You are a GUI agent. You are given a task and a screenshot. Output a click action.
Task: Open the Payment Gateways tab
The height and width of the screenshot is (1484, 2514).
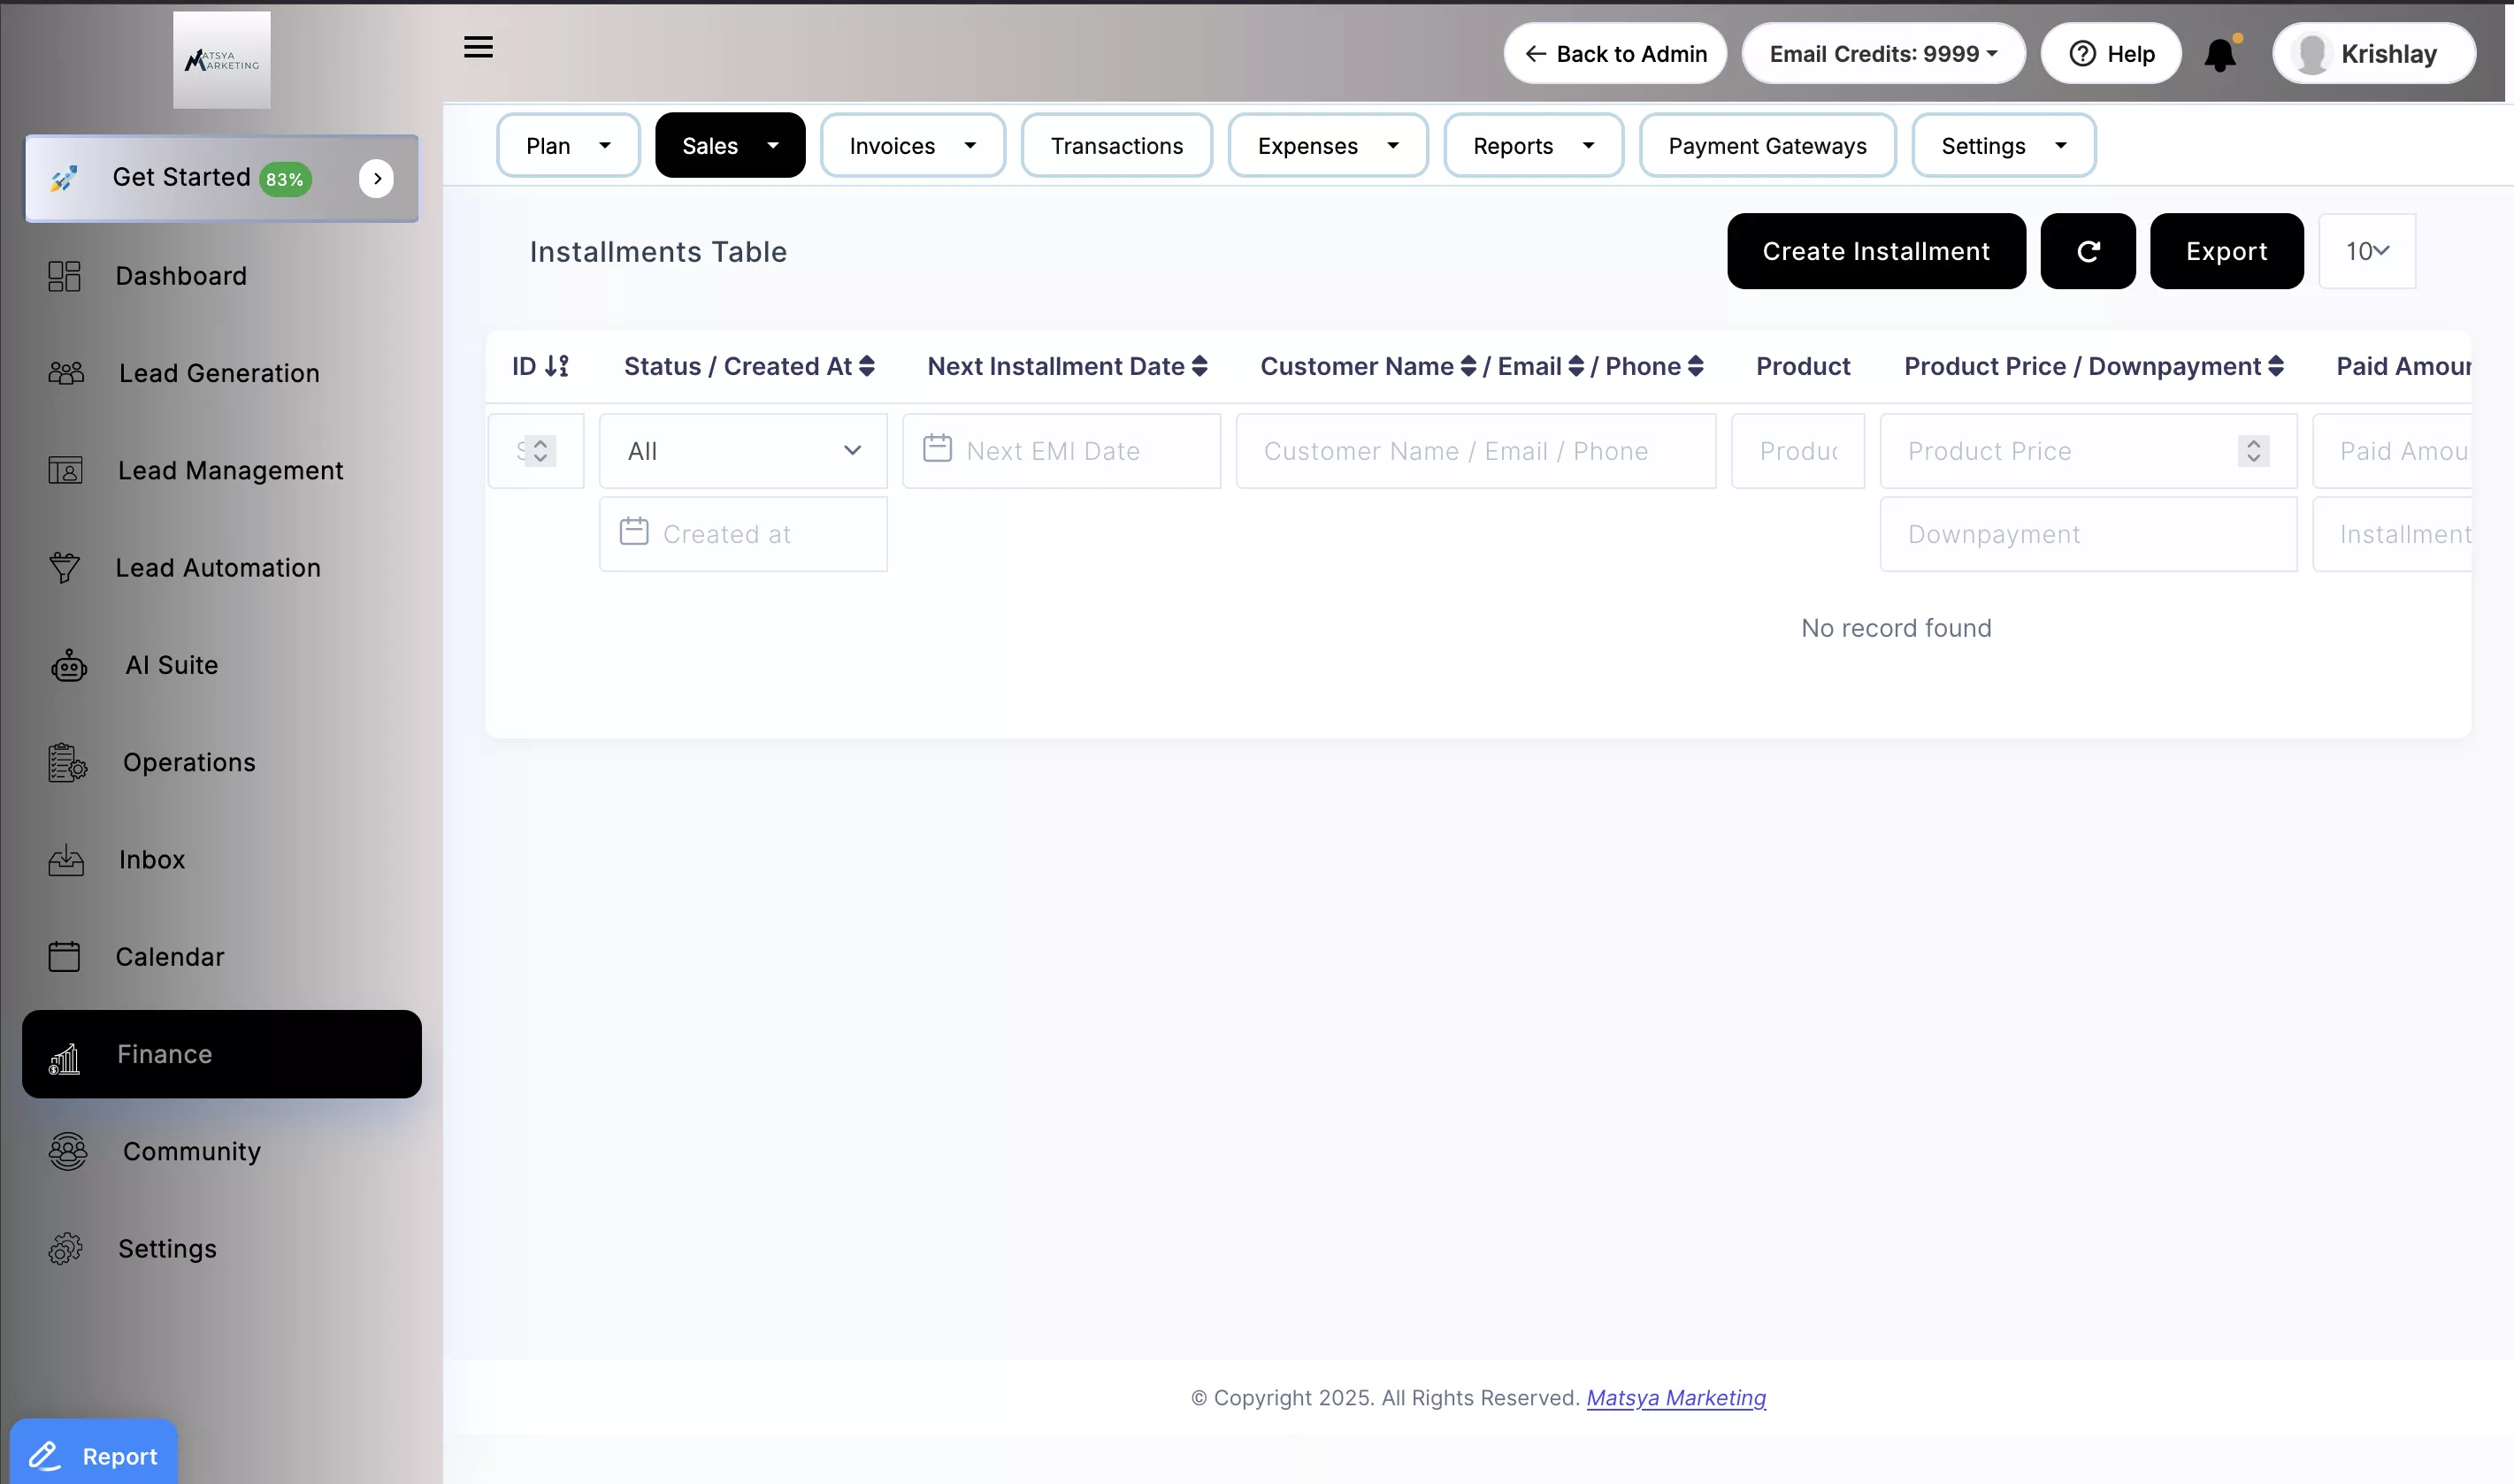(1766, 146)
